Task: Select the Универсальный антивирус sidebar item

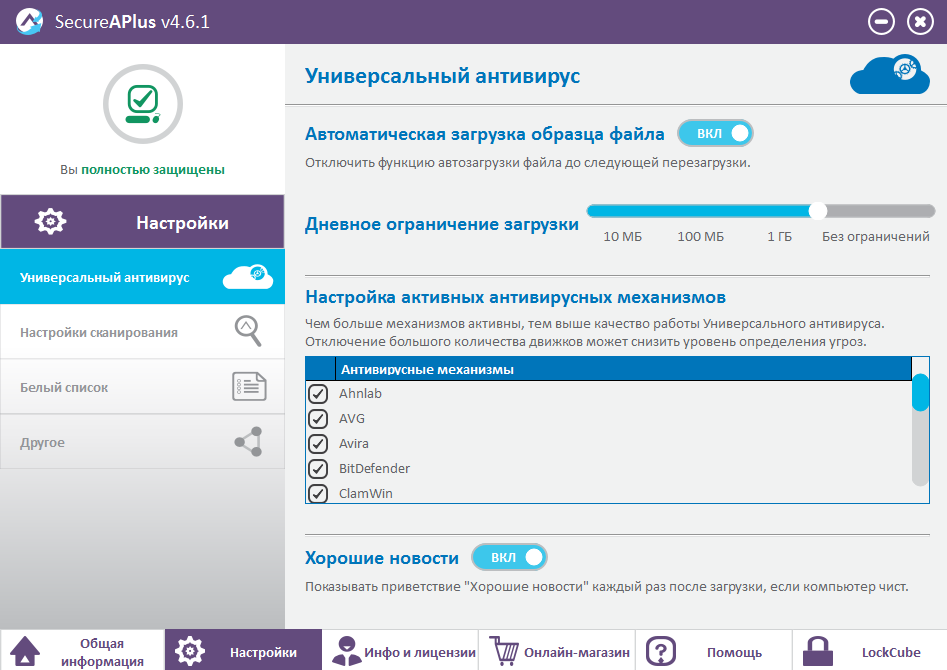Action: pyautogui.click(x=143, y=277)
